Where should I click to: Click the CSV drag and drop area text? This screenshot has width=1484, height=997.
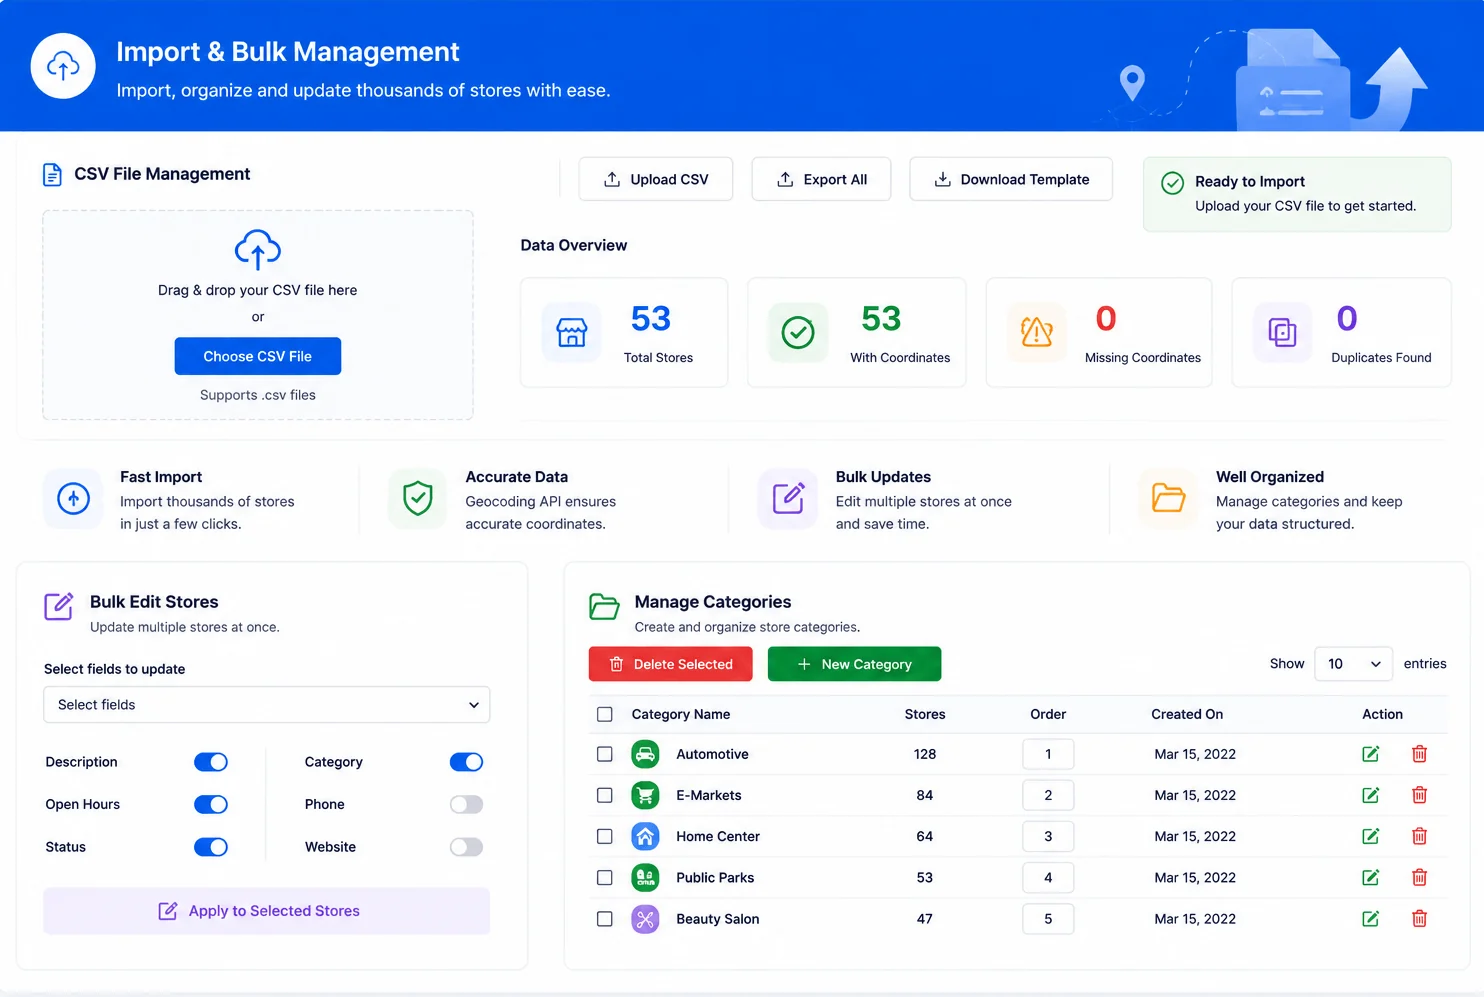[258, 290]
